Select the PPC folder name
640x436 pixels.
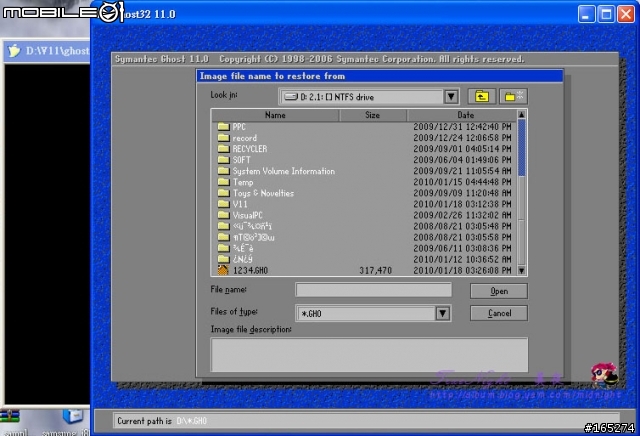239,127
